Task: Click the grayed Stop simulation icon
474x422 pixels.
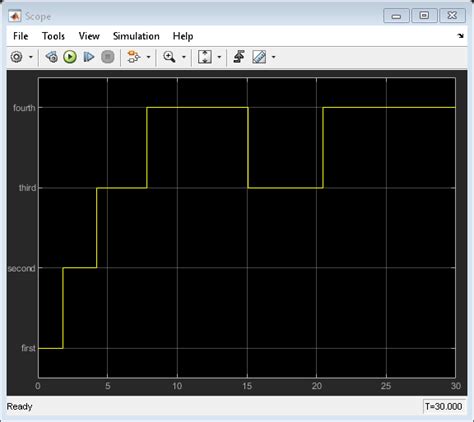Action: pos(107,57)
